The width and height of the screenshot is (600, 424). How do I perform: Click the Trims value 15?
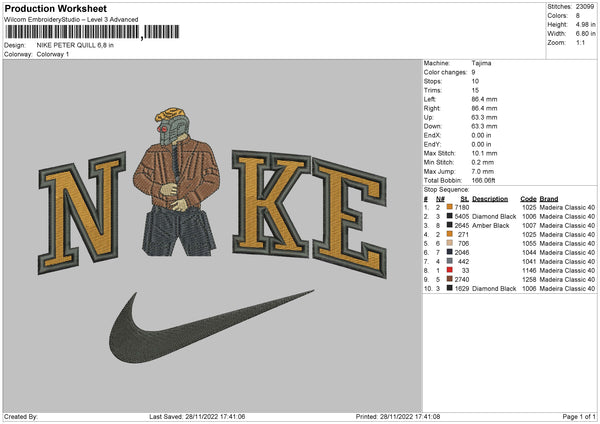click(x=475, y=90)
